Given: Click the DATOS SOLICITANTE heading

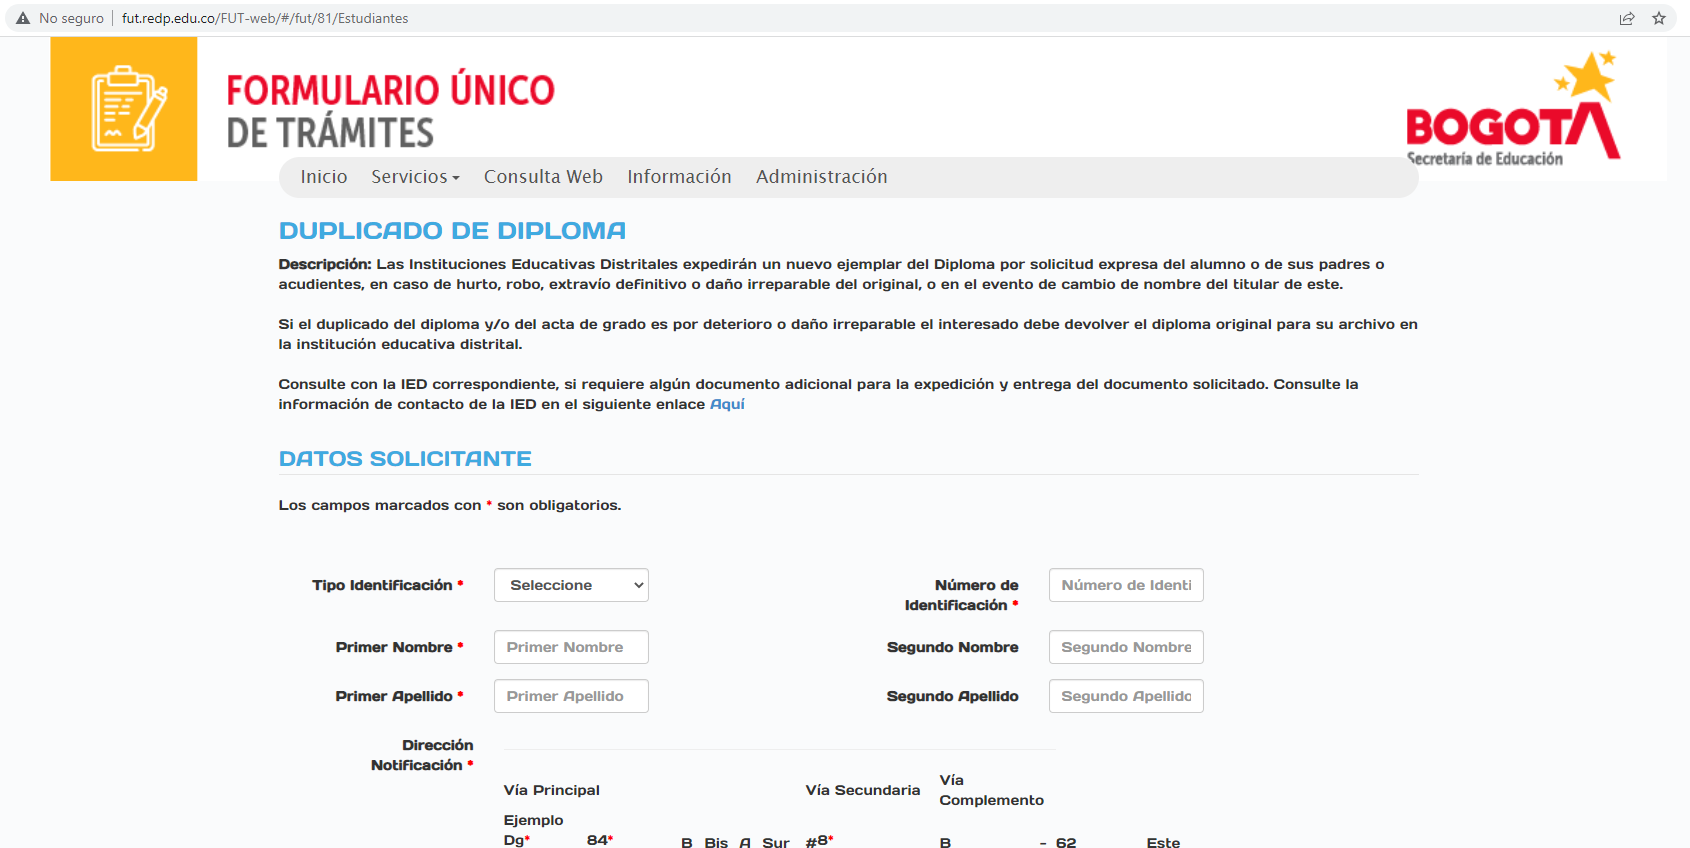Looking at the screenshot, I should click(405, 459).
